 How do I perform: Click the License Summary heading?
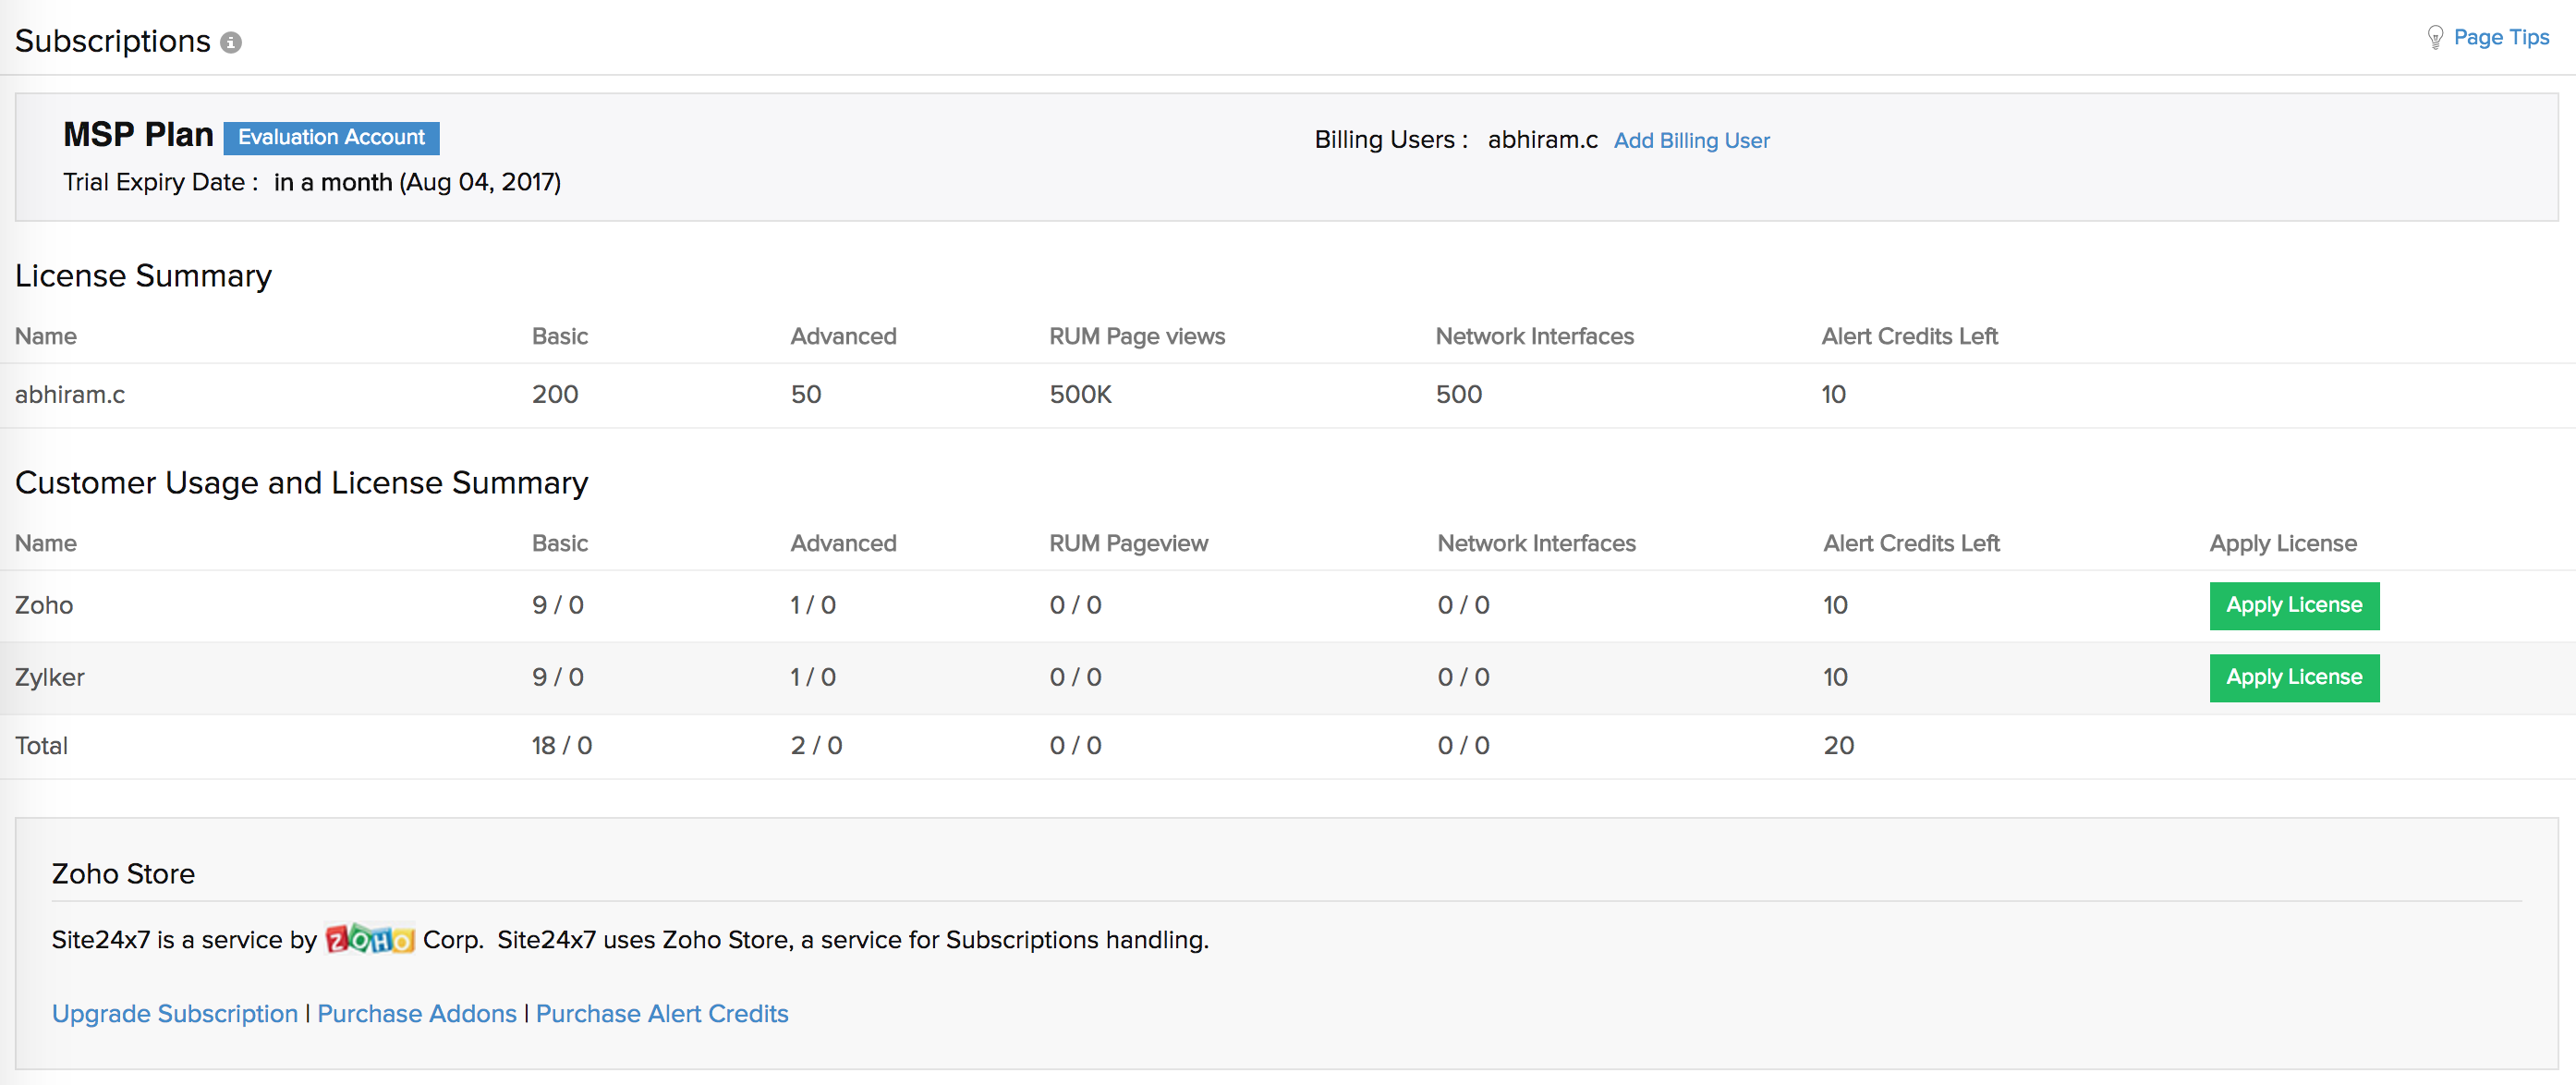coord(143,275)
